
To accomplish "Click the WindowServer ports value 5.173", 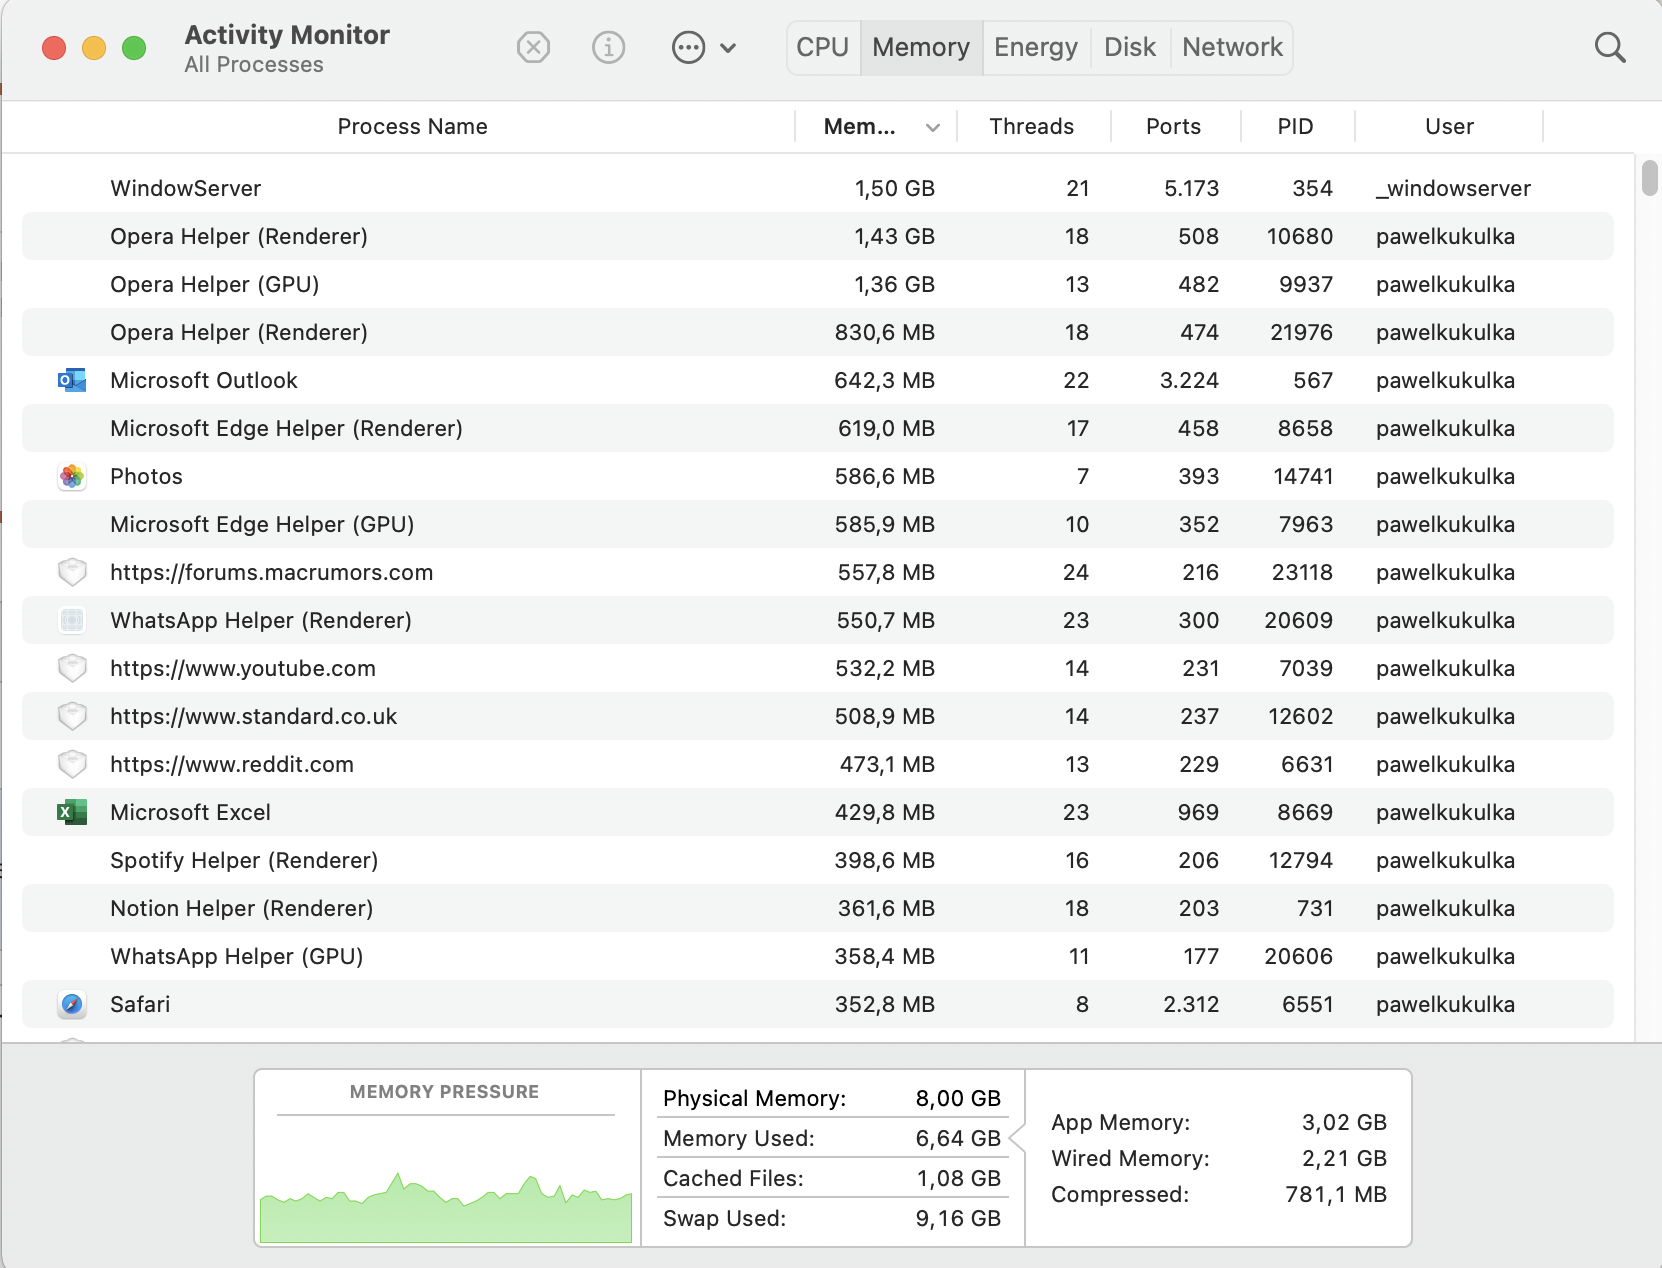I will [x=1191, y=188].
